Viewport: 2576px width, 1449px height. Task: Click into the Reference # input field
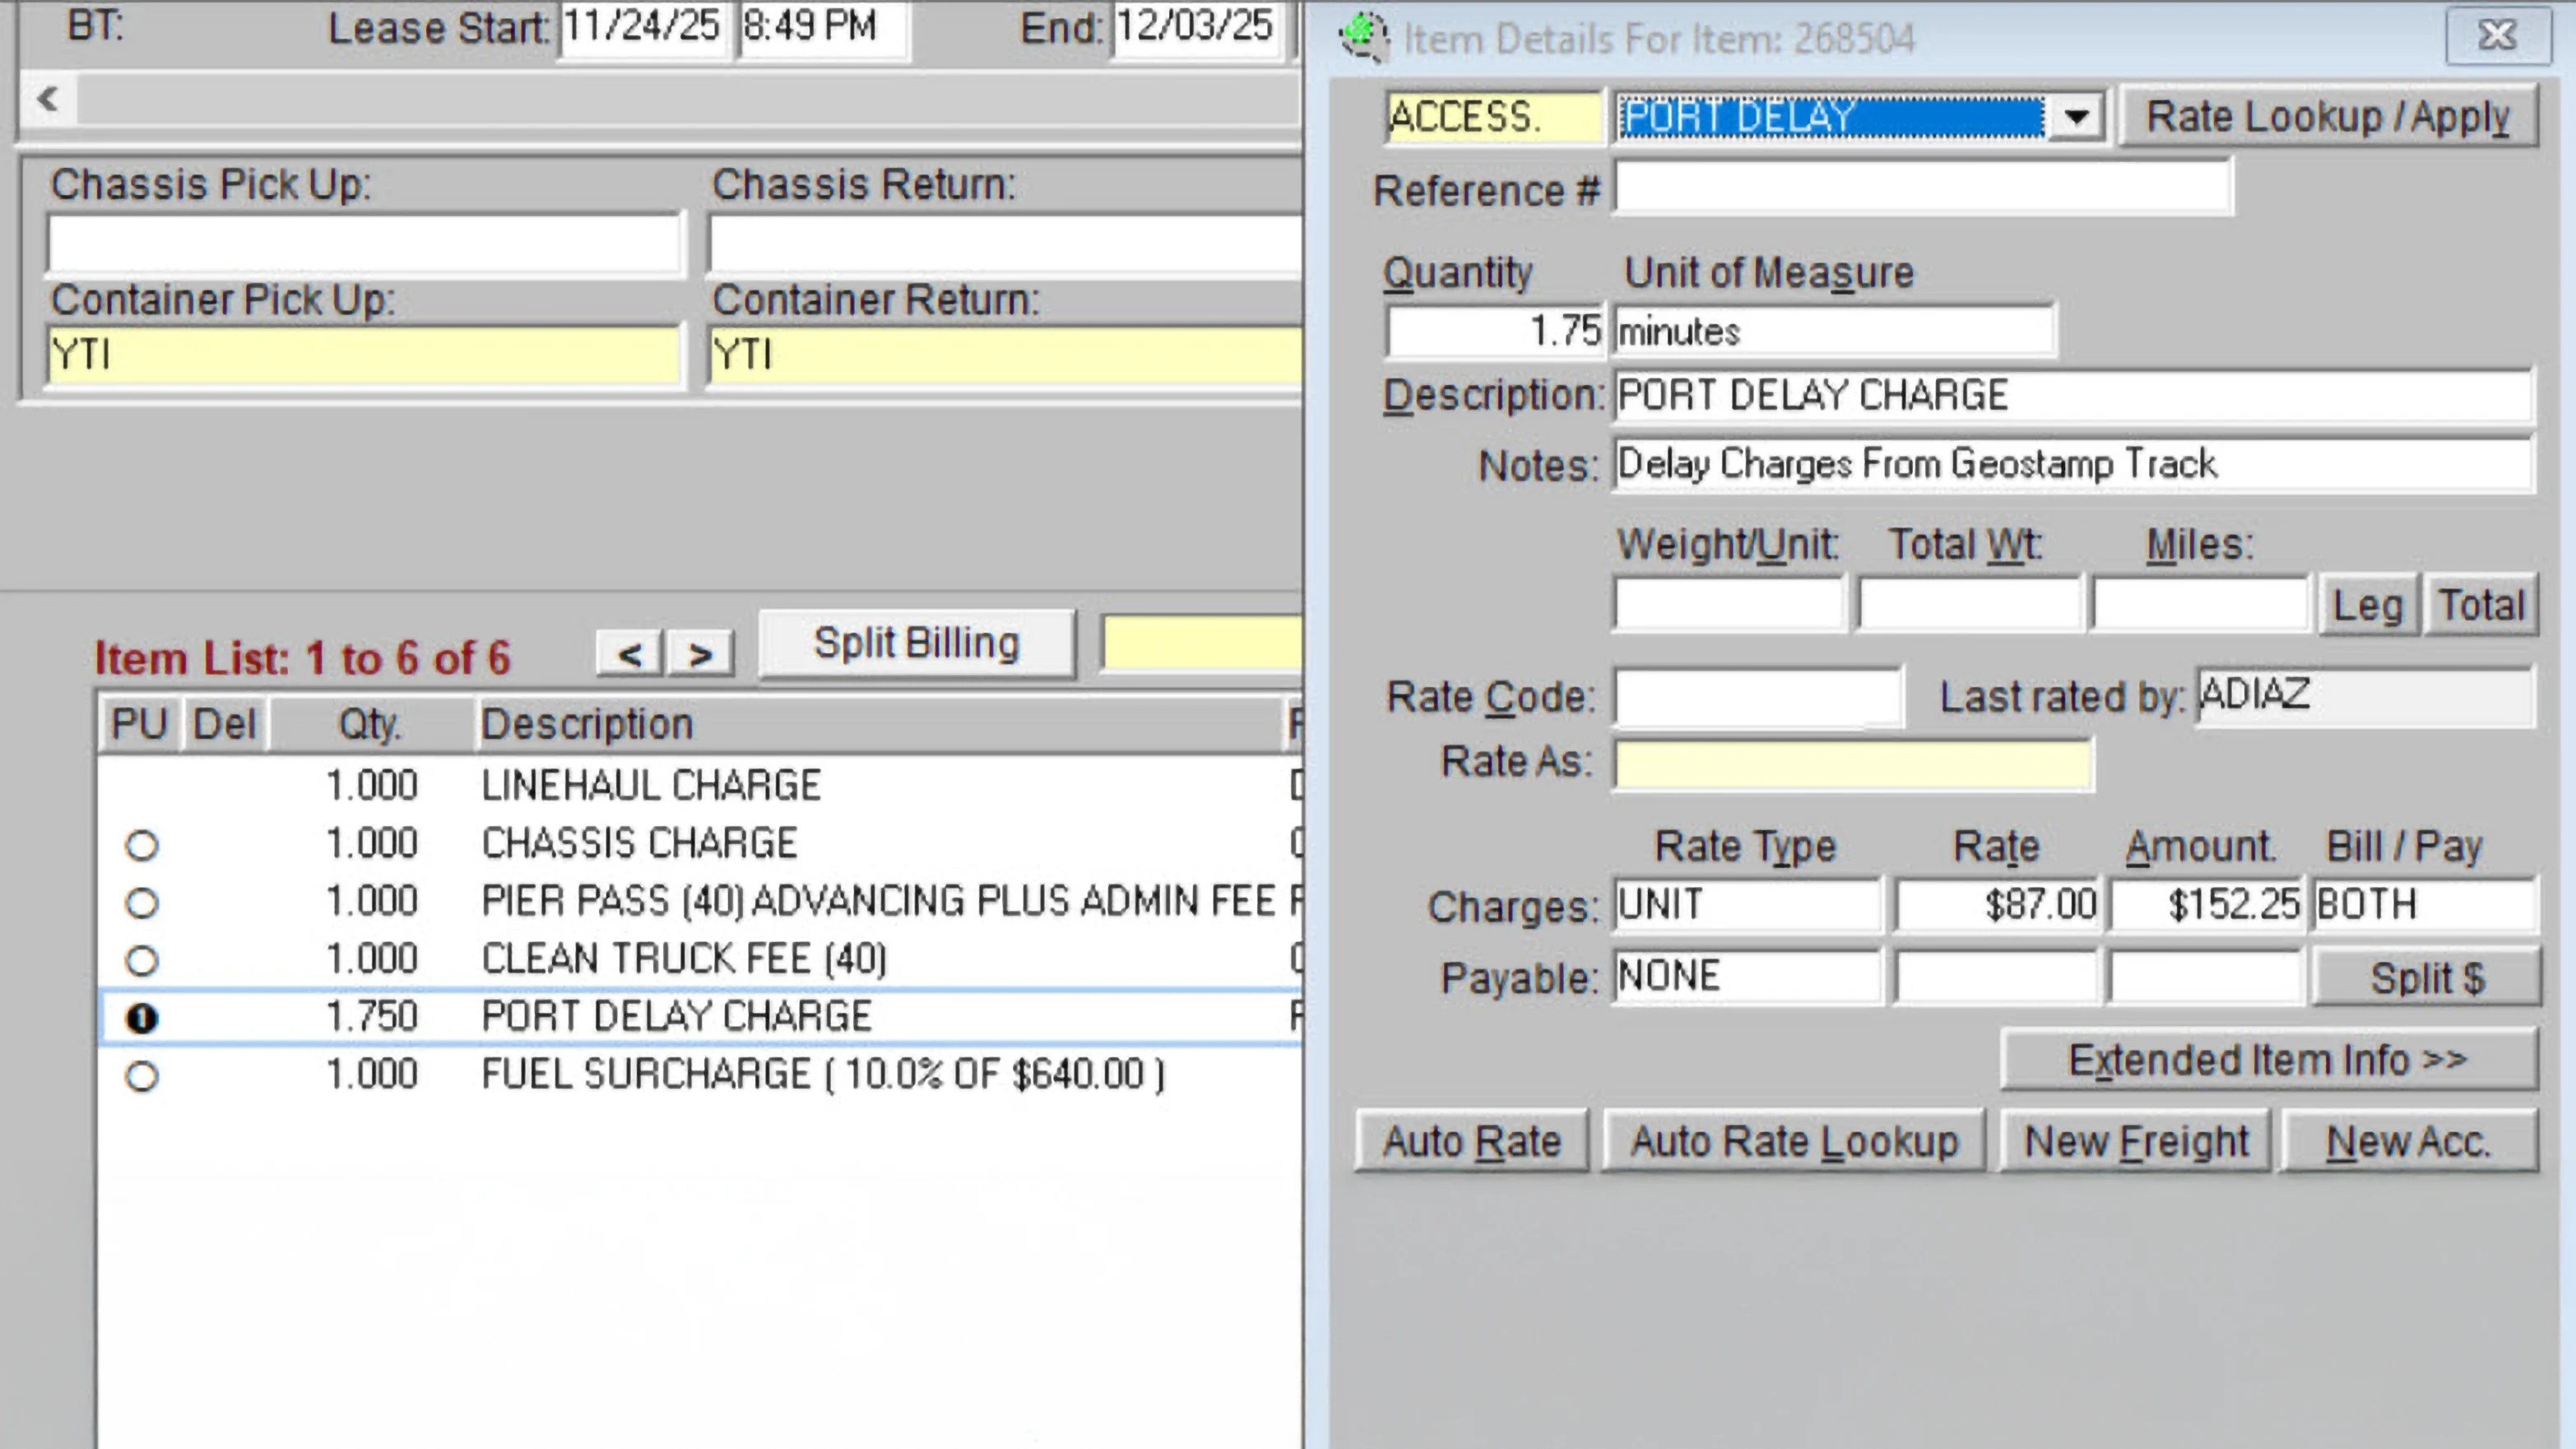(x=1922, y=188)
